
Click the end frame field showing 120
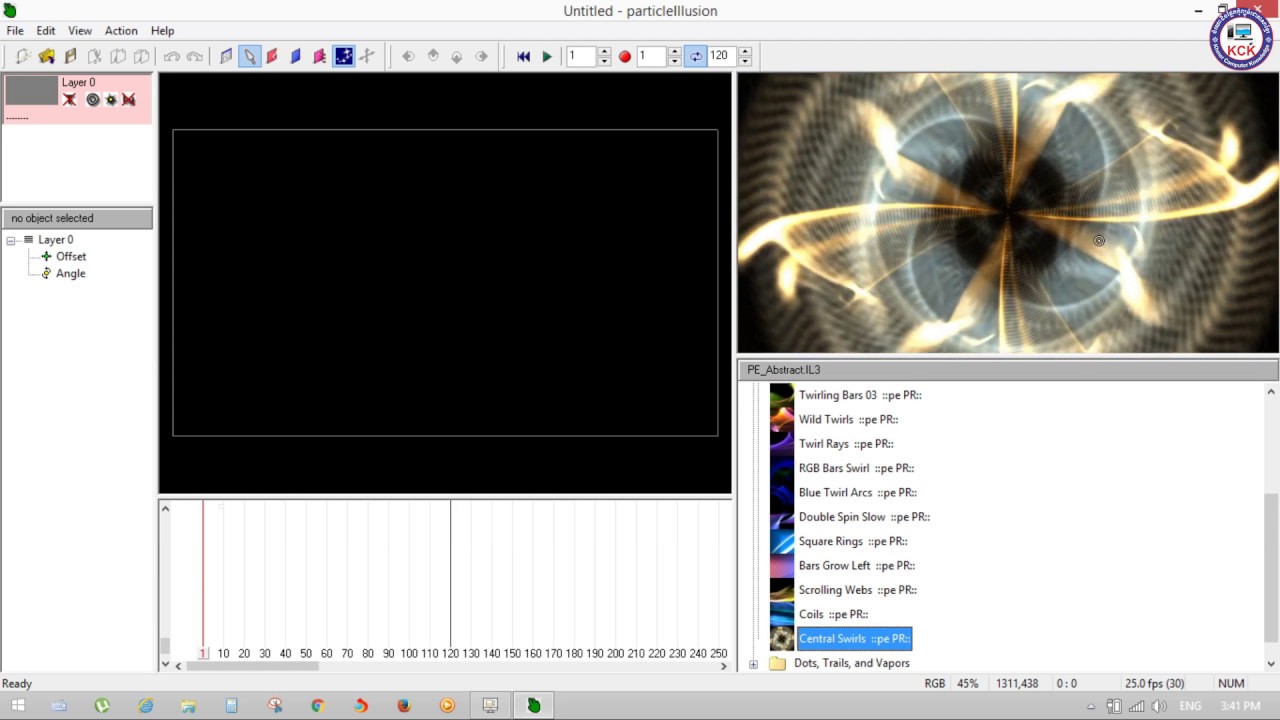(x=722, y=57)
